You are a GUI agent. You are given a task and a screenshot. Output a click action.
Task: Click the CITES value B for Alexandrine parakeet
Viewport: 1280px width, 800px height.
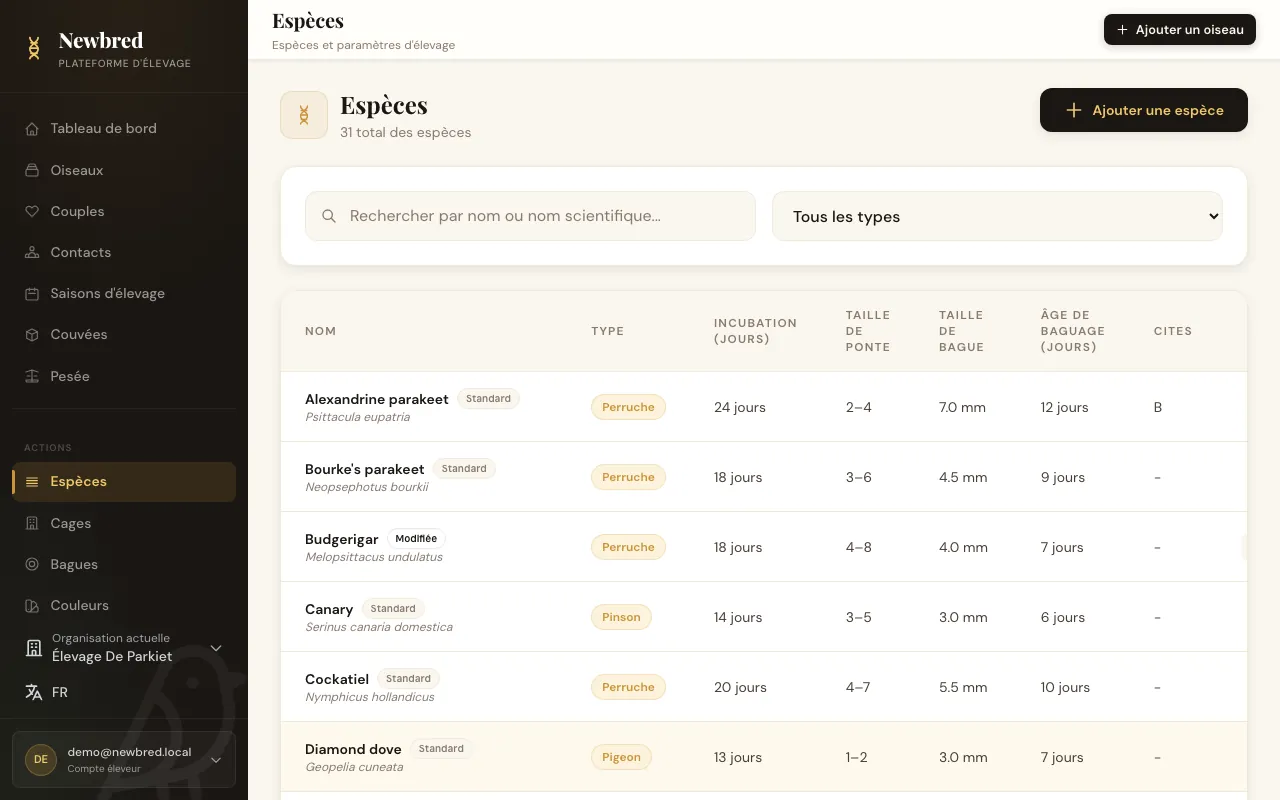(x=1158, y=407)
